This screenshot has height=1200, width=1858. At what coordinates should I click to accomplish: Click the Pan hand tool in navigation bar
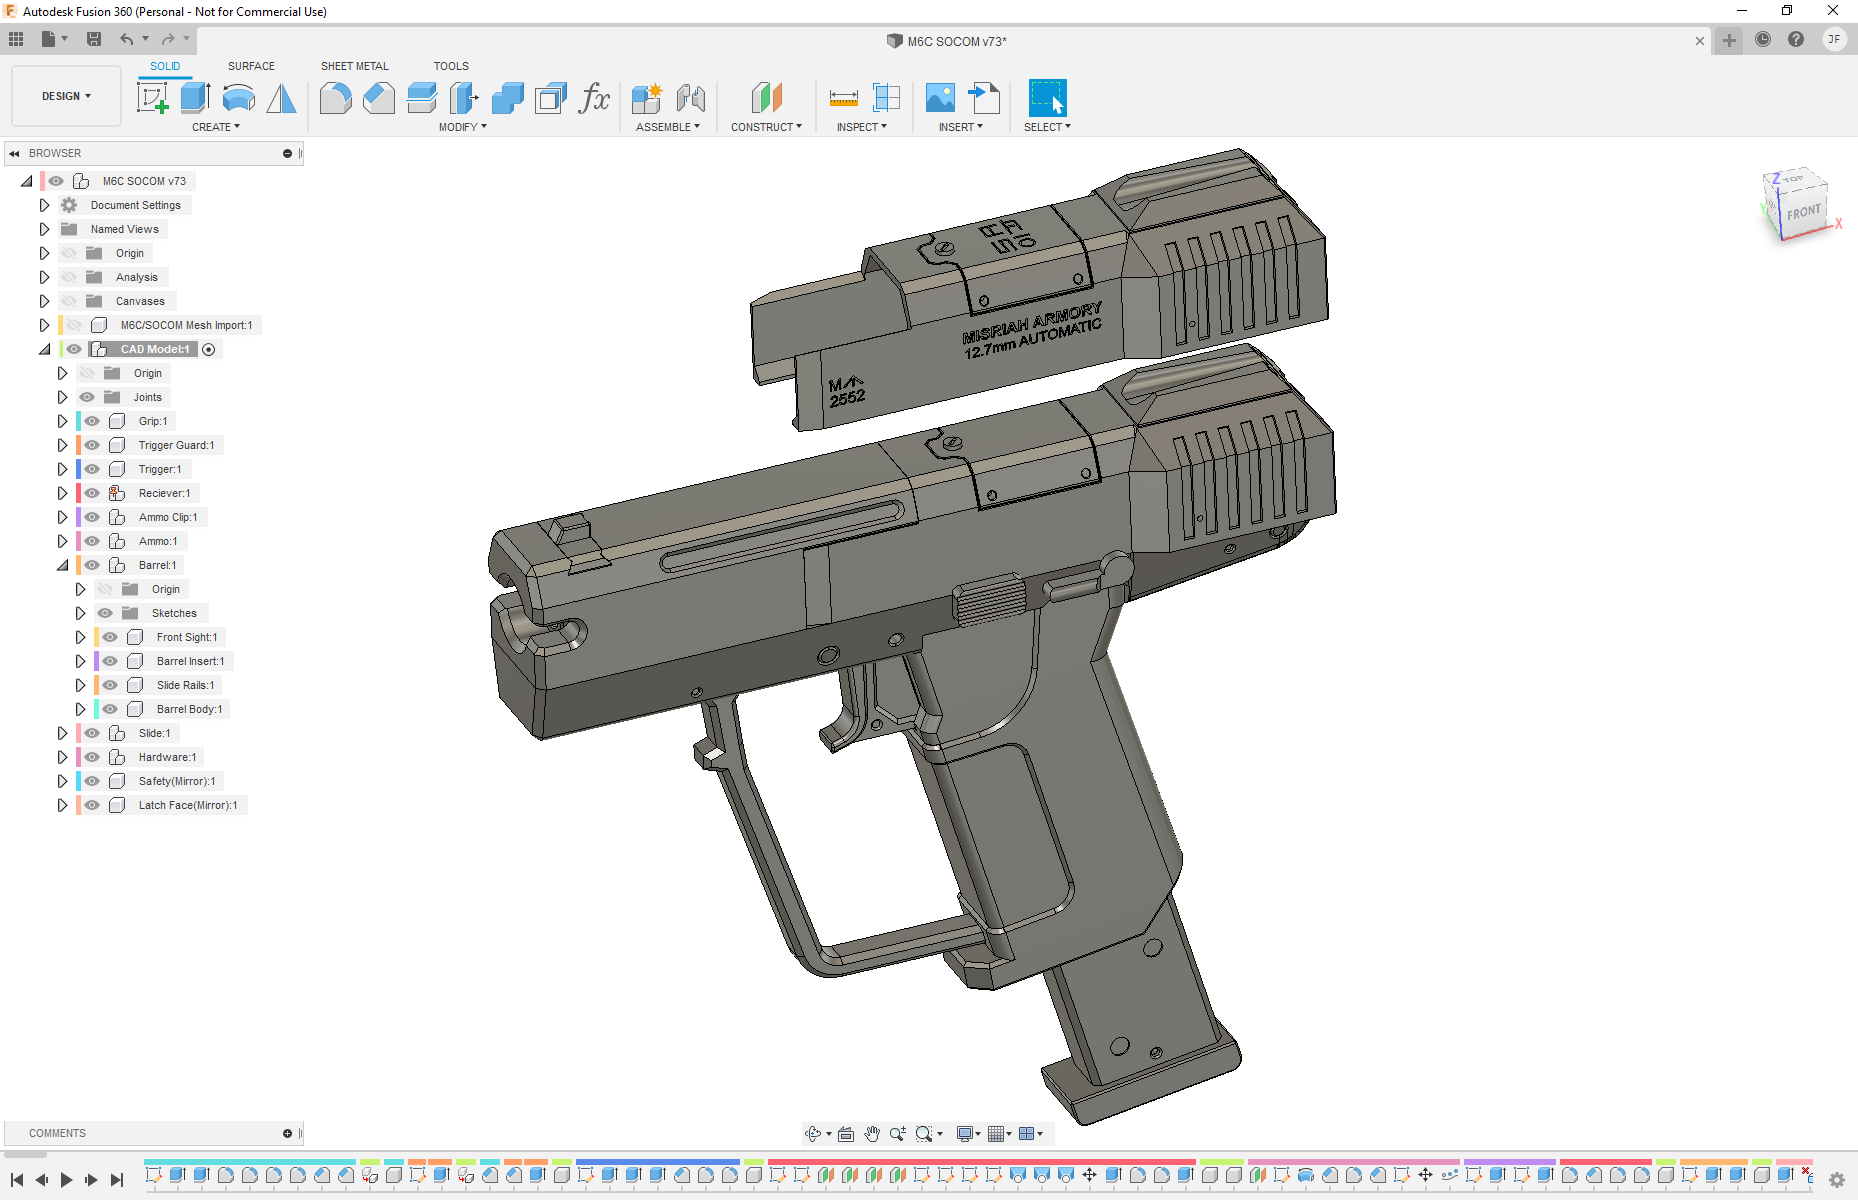coord(872,1133)
